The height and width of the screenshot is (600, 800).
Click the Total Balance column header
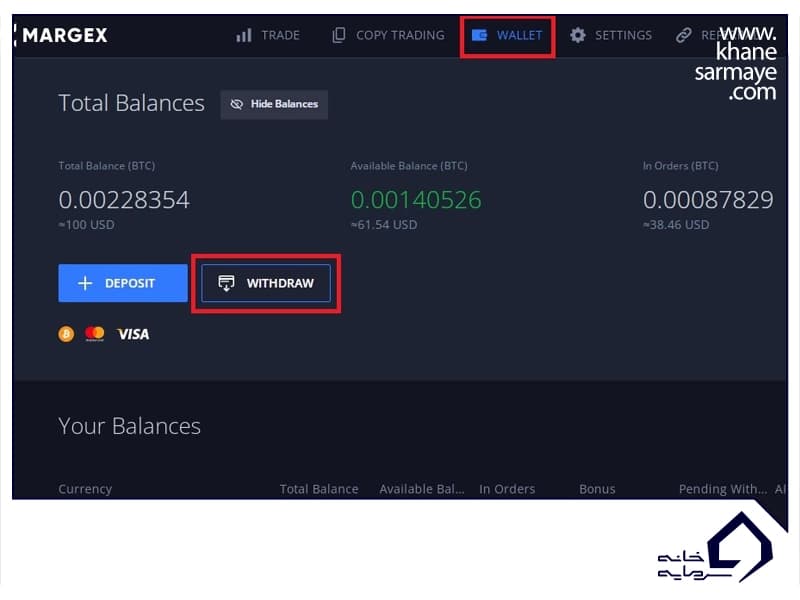[319, 489]
